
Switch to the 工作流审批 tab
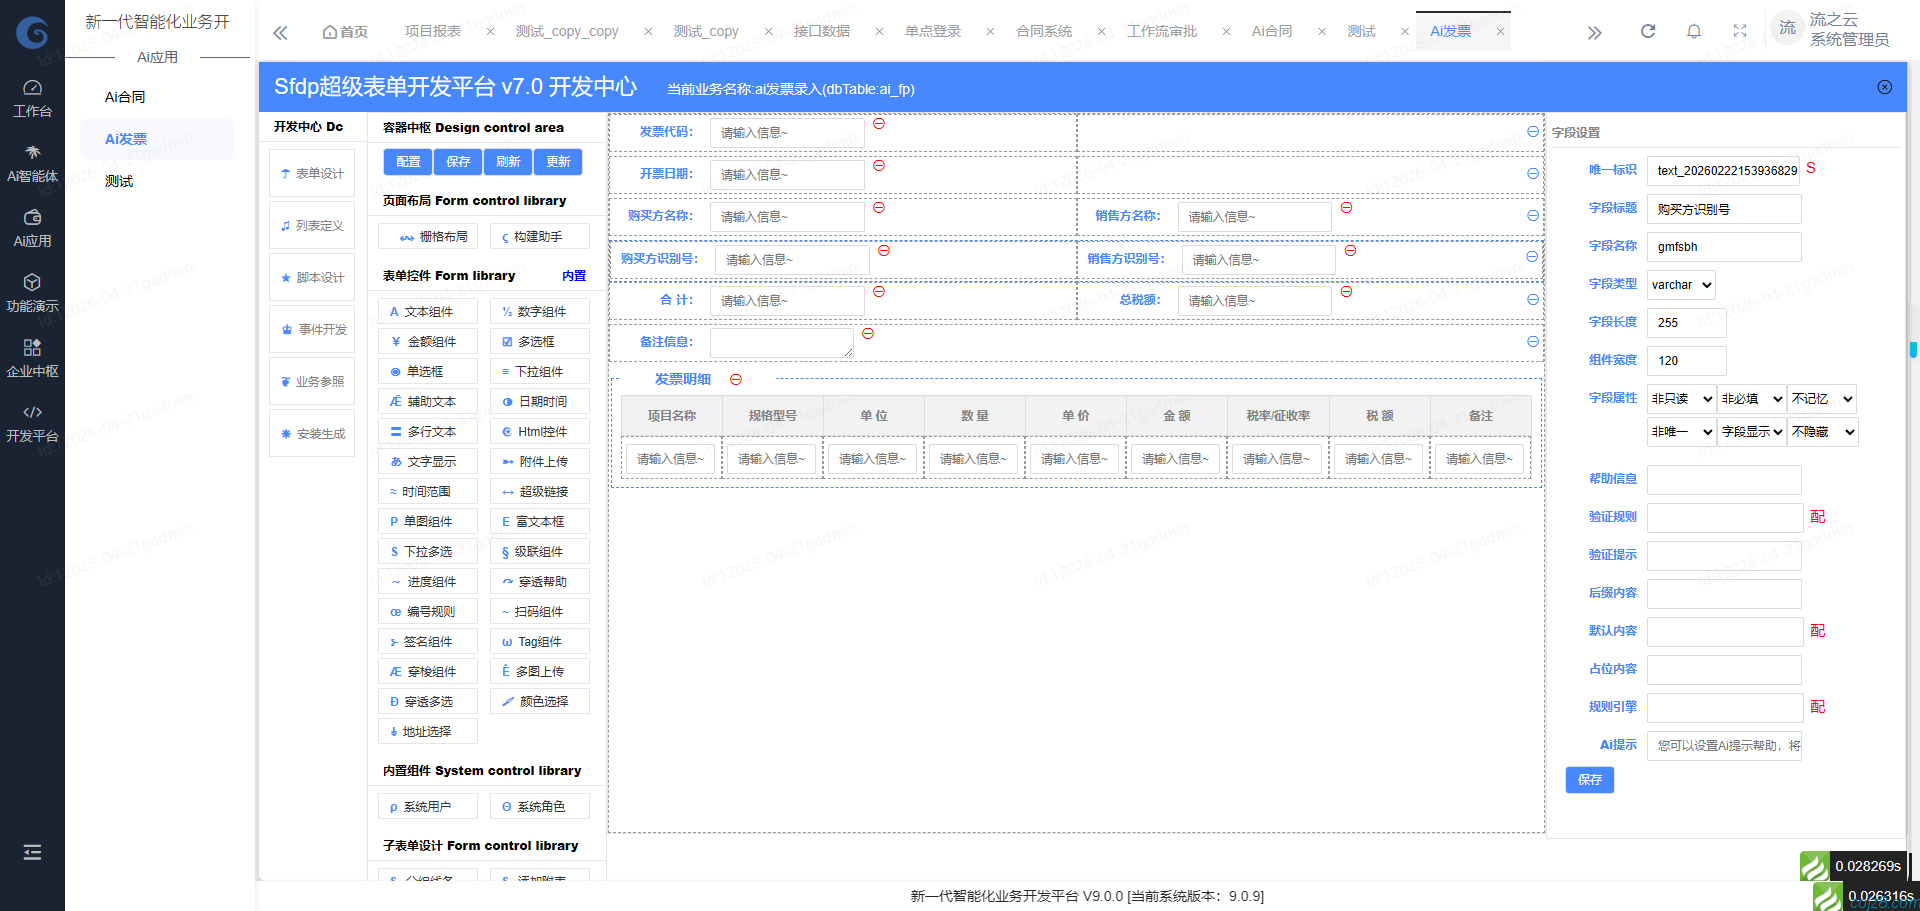pyautogui.click(x=1160, y=31)
